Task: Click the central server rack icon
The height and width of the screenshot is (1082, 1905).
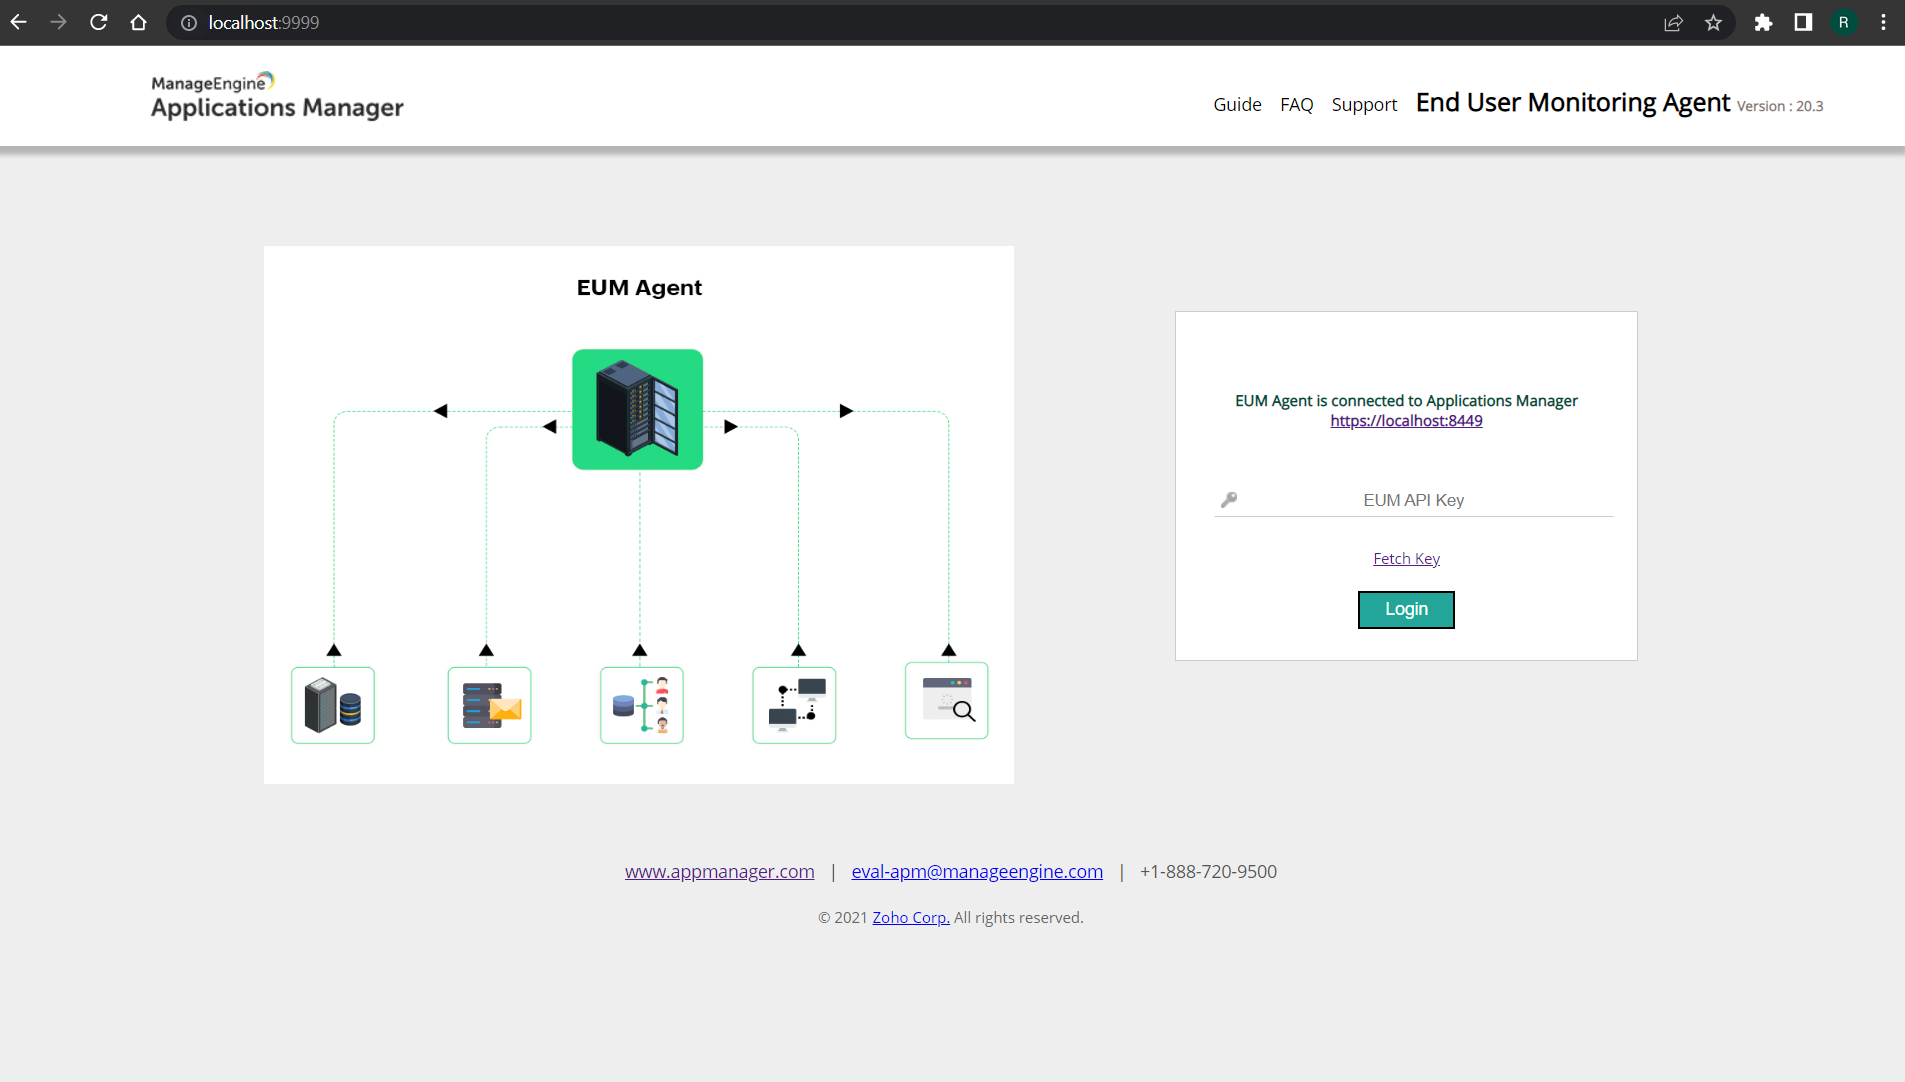Action: (637, 409)
